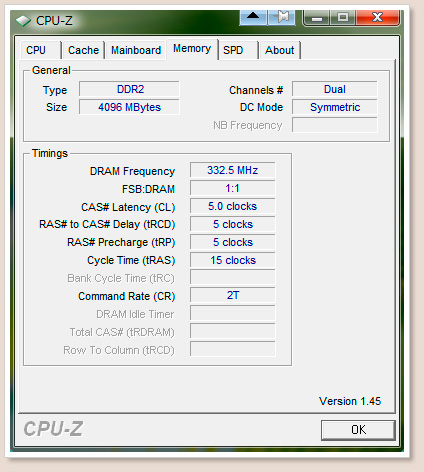The width and height of the screenshot is (424, 472).
Task: Switch to the CPU tab
Action: point(41,50)
